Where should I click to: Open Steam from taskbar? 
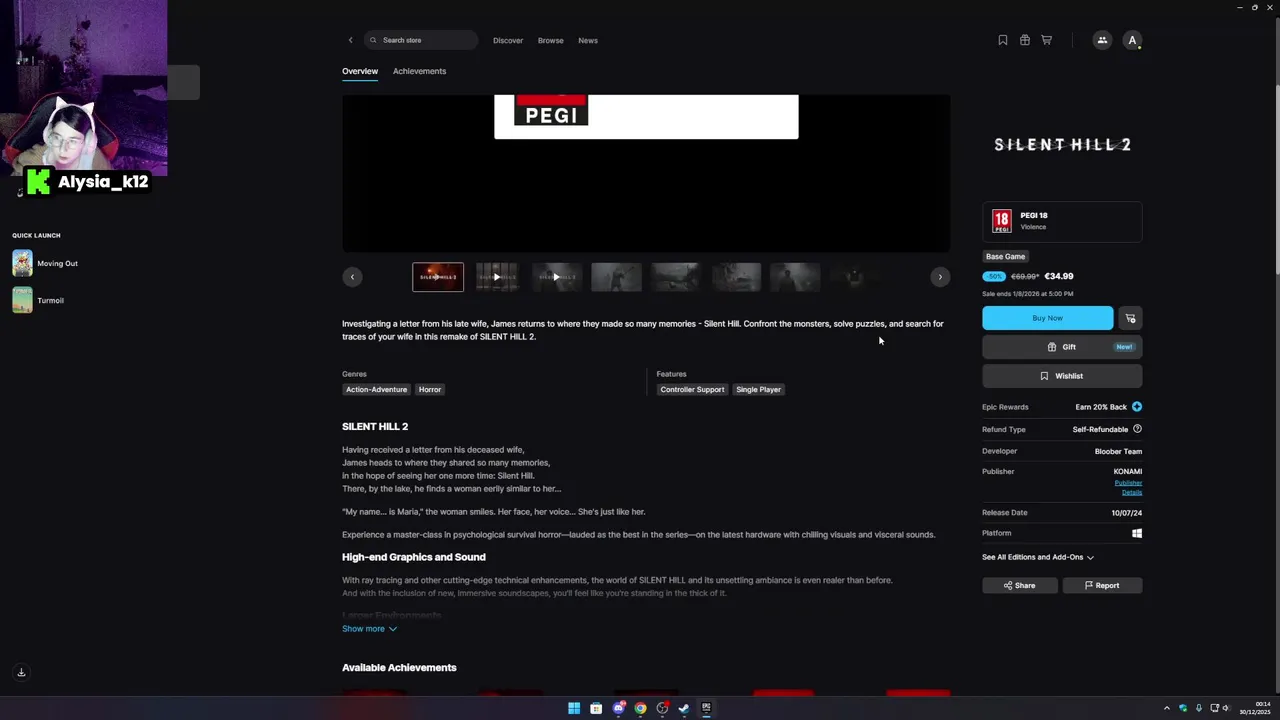[x=684, y=708]
